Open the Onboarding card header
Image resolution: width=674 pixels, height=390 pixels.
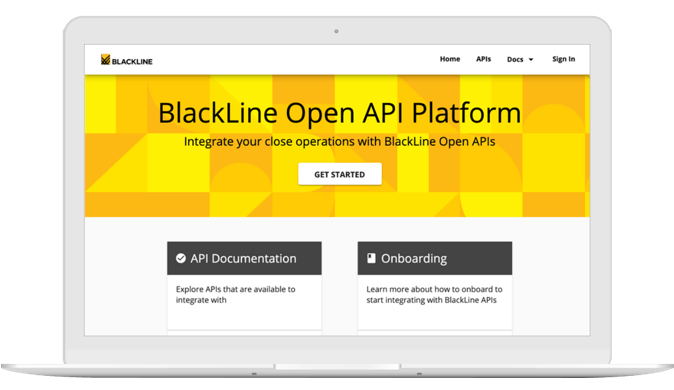435,258
